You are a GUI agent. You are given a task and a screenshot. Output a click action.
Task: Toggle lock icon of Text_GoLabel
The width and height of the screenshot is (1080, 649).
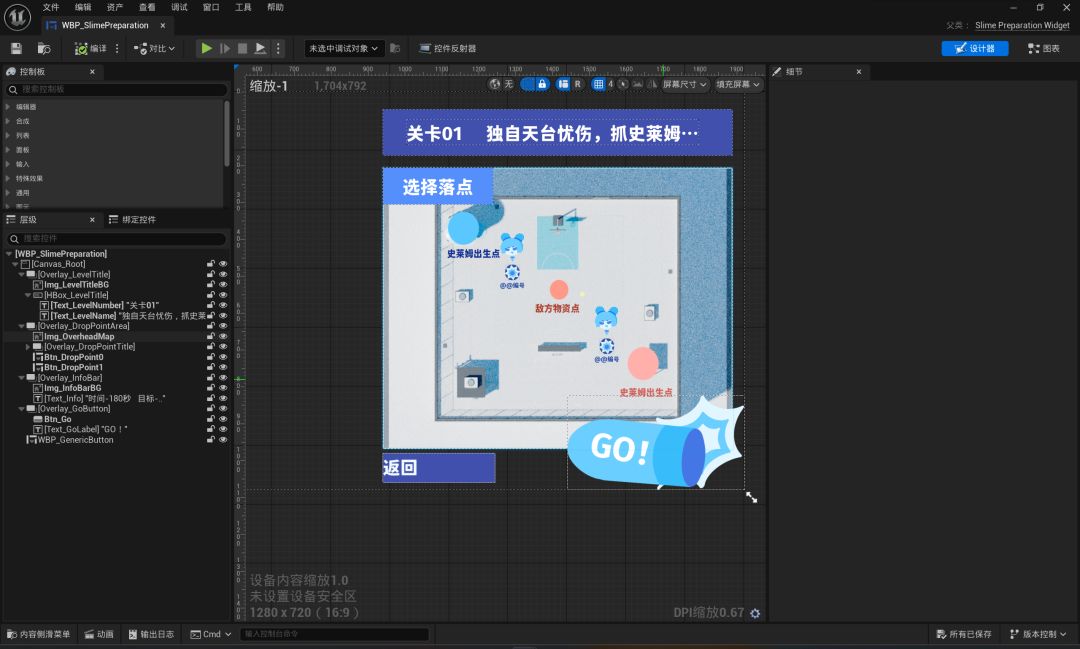(211, 429)
